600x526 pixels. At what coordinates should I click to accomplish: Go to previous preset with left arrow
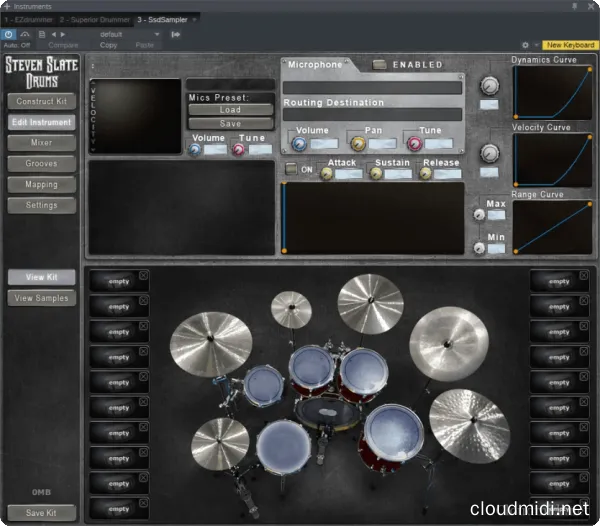[x=54, y=34]
